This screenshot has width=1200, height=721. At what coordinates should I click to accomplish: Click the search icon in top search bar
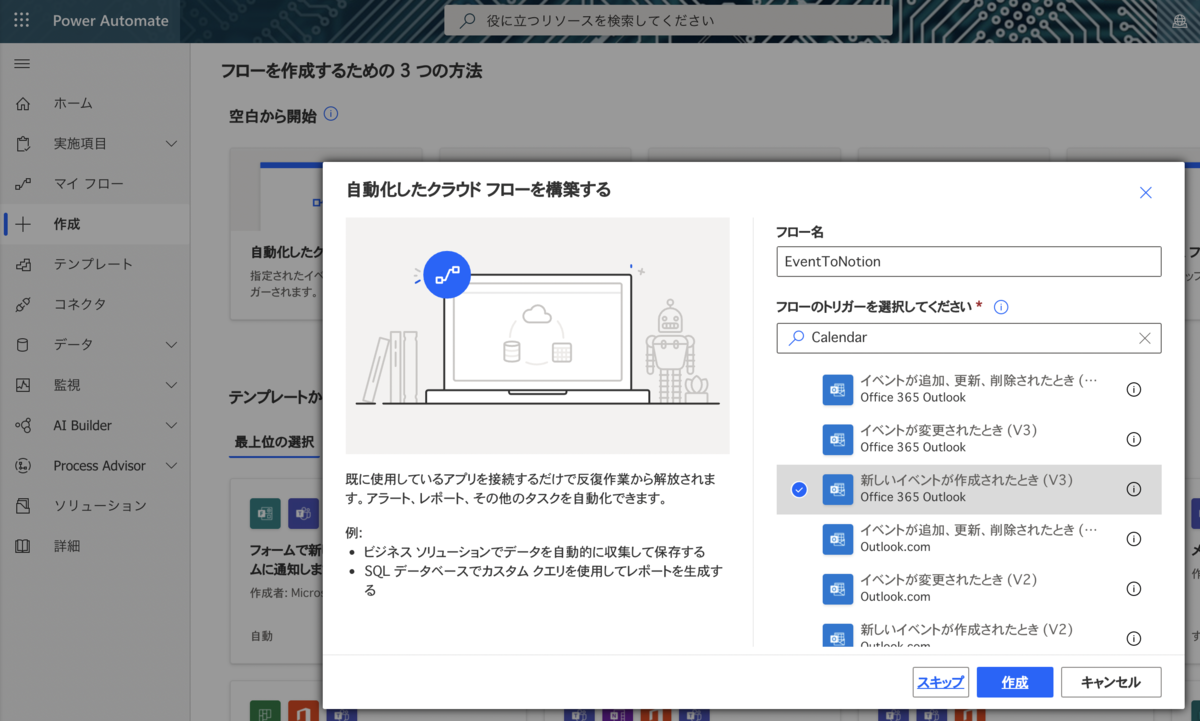click(x=469, y=19)
